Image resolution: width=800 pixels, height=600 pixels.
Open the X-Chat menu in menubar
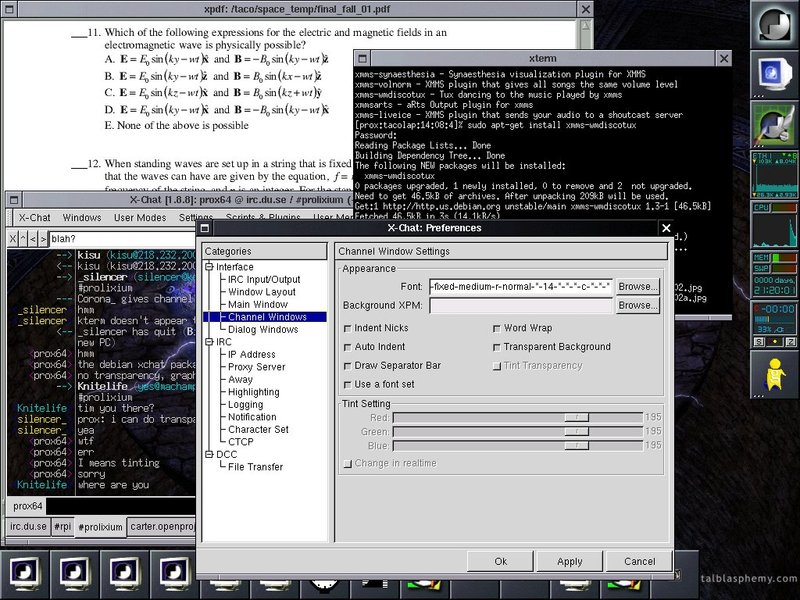(x=34, y=218)
